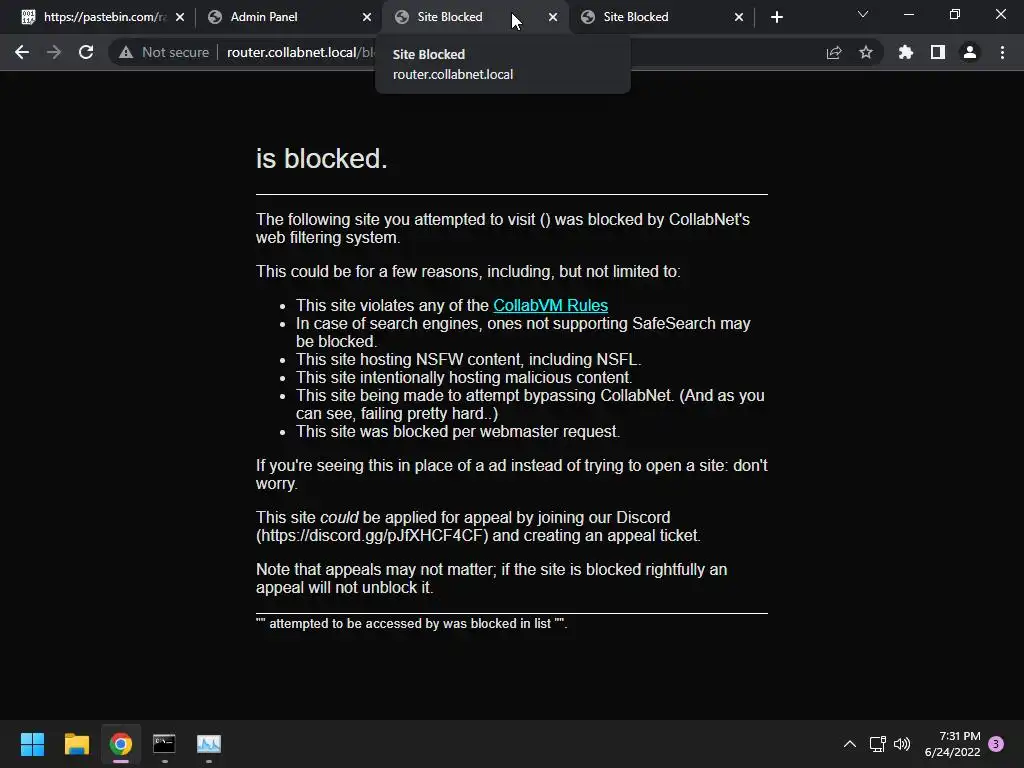Open network status tray icon
Viewport: 1024px width, 768px height.
click(878, 744)
